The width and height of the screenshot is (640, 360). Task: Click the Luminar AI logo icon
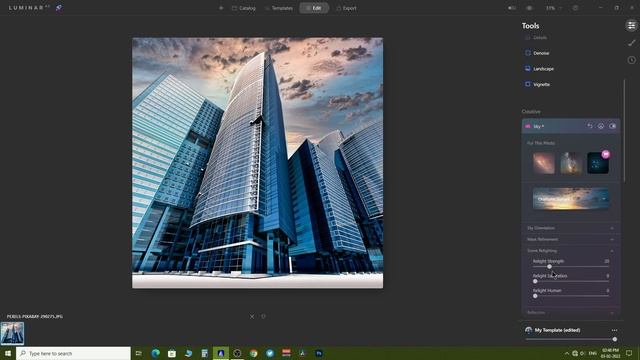click(59, 7)
